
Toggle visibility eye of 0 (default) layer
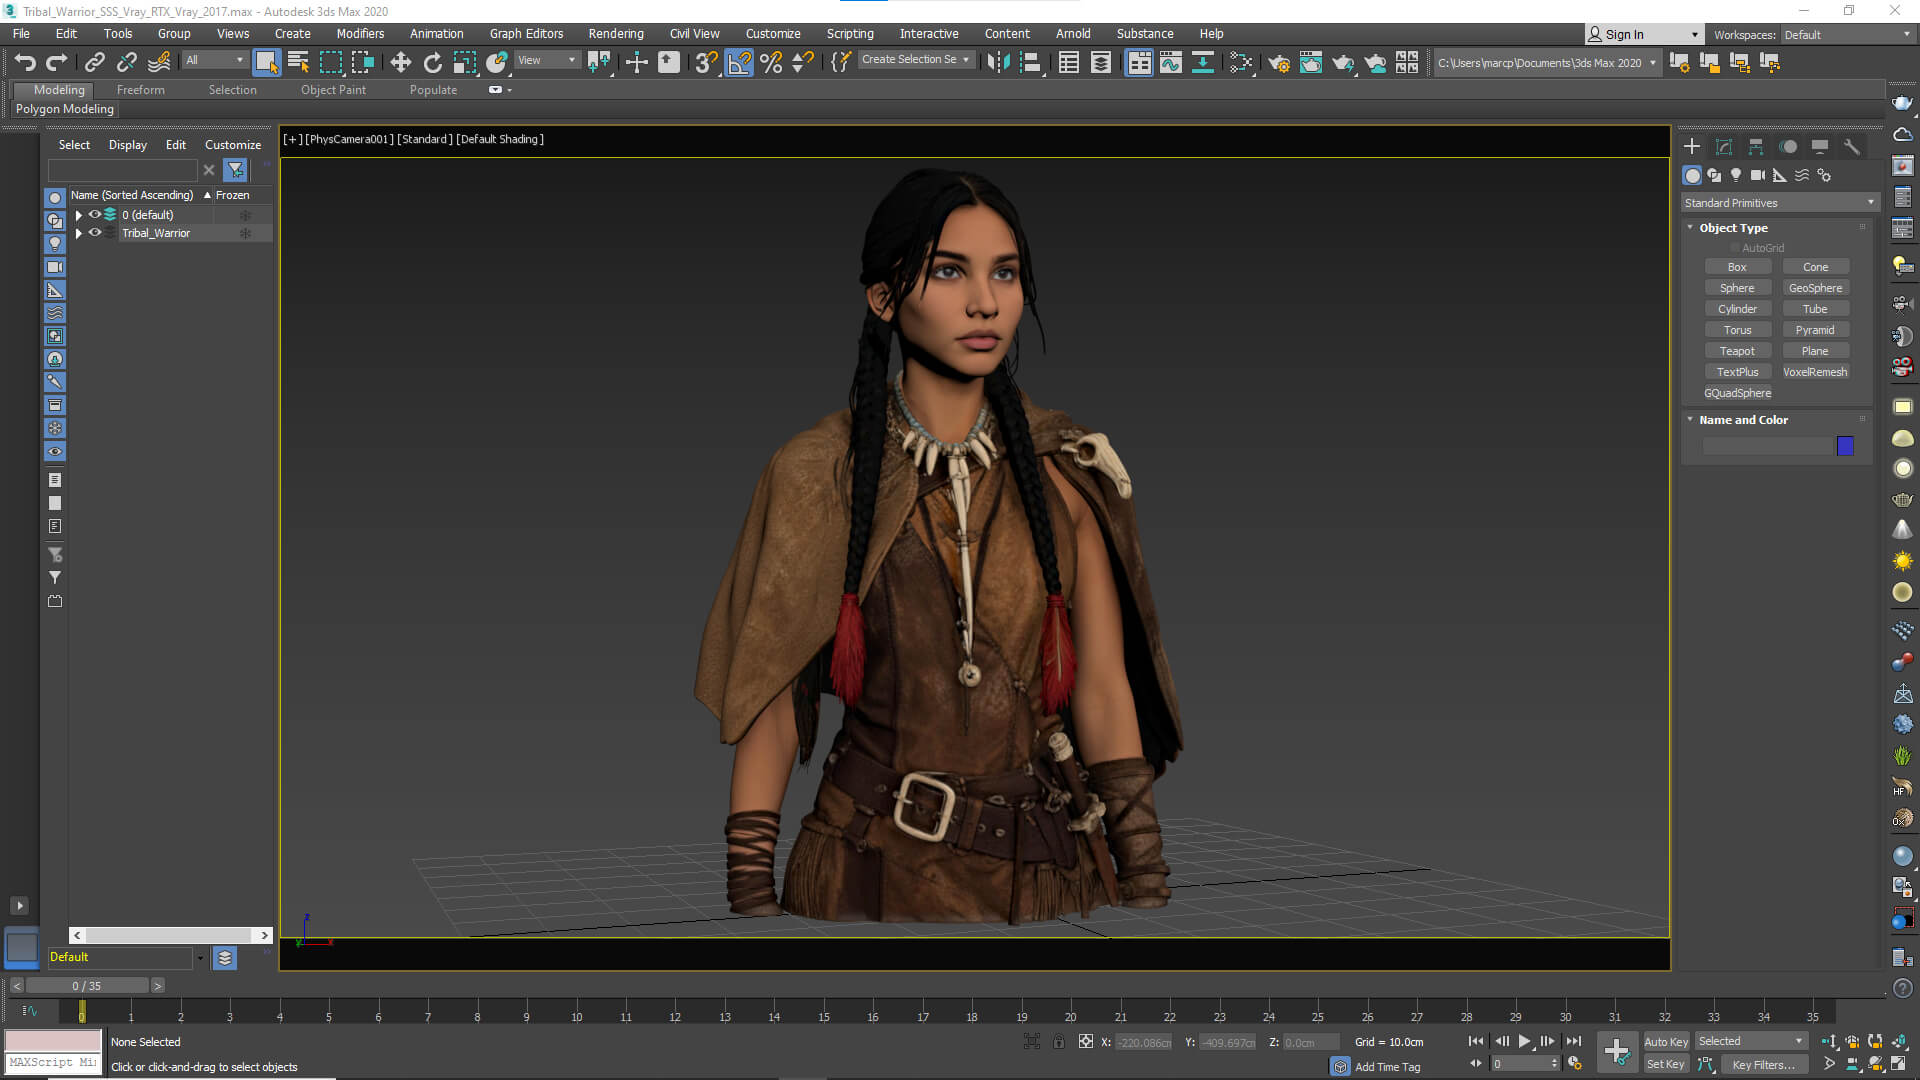[x=95, y=215]
